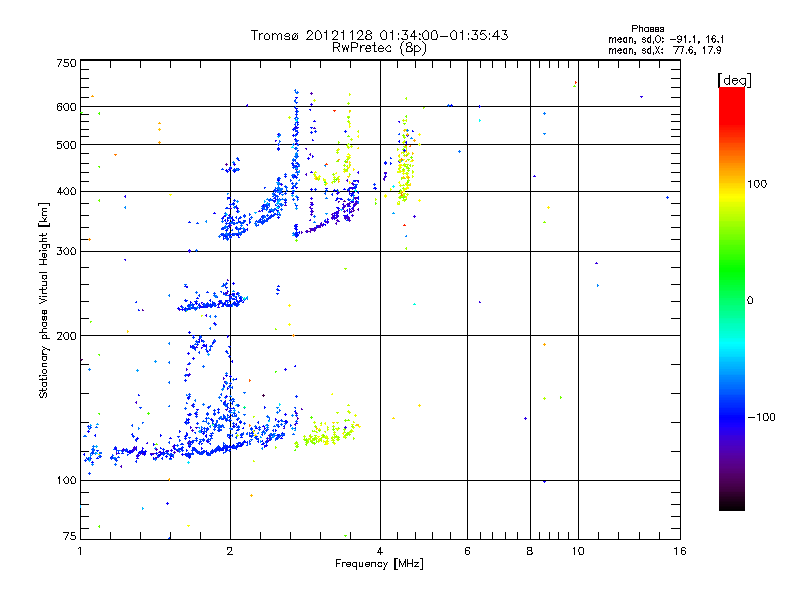
Task: Click the 100 height axis tick label
Action: (66, 481)
